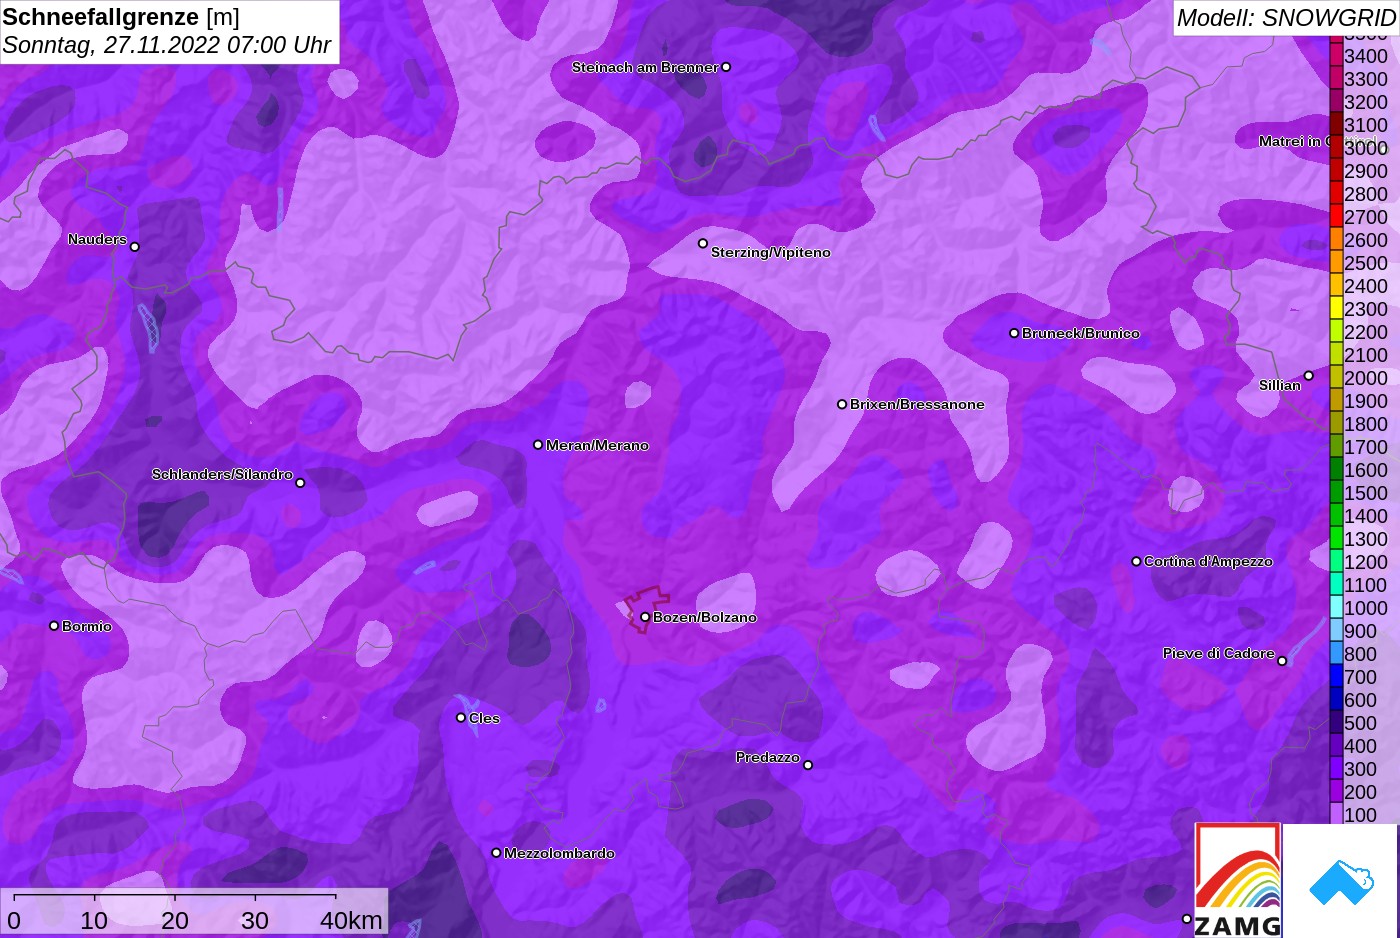The image size is (1400, 938).
Task: Click the Sillian marker dot
Action: tap(1309, 376)
